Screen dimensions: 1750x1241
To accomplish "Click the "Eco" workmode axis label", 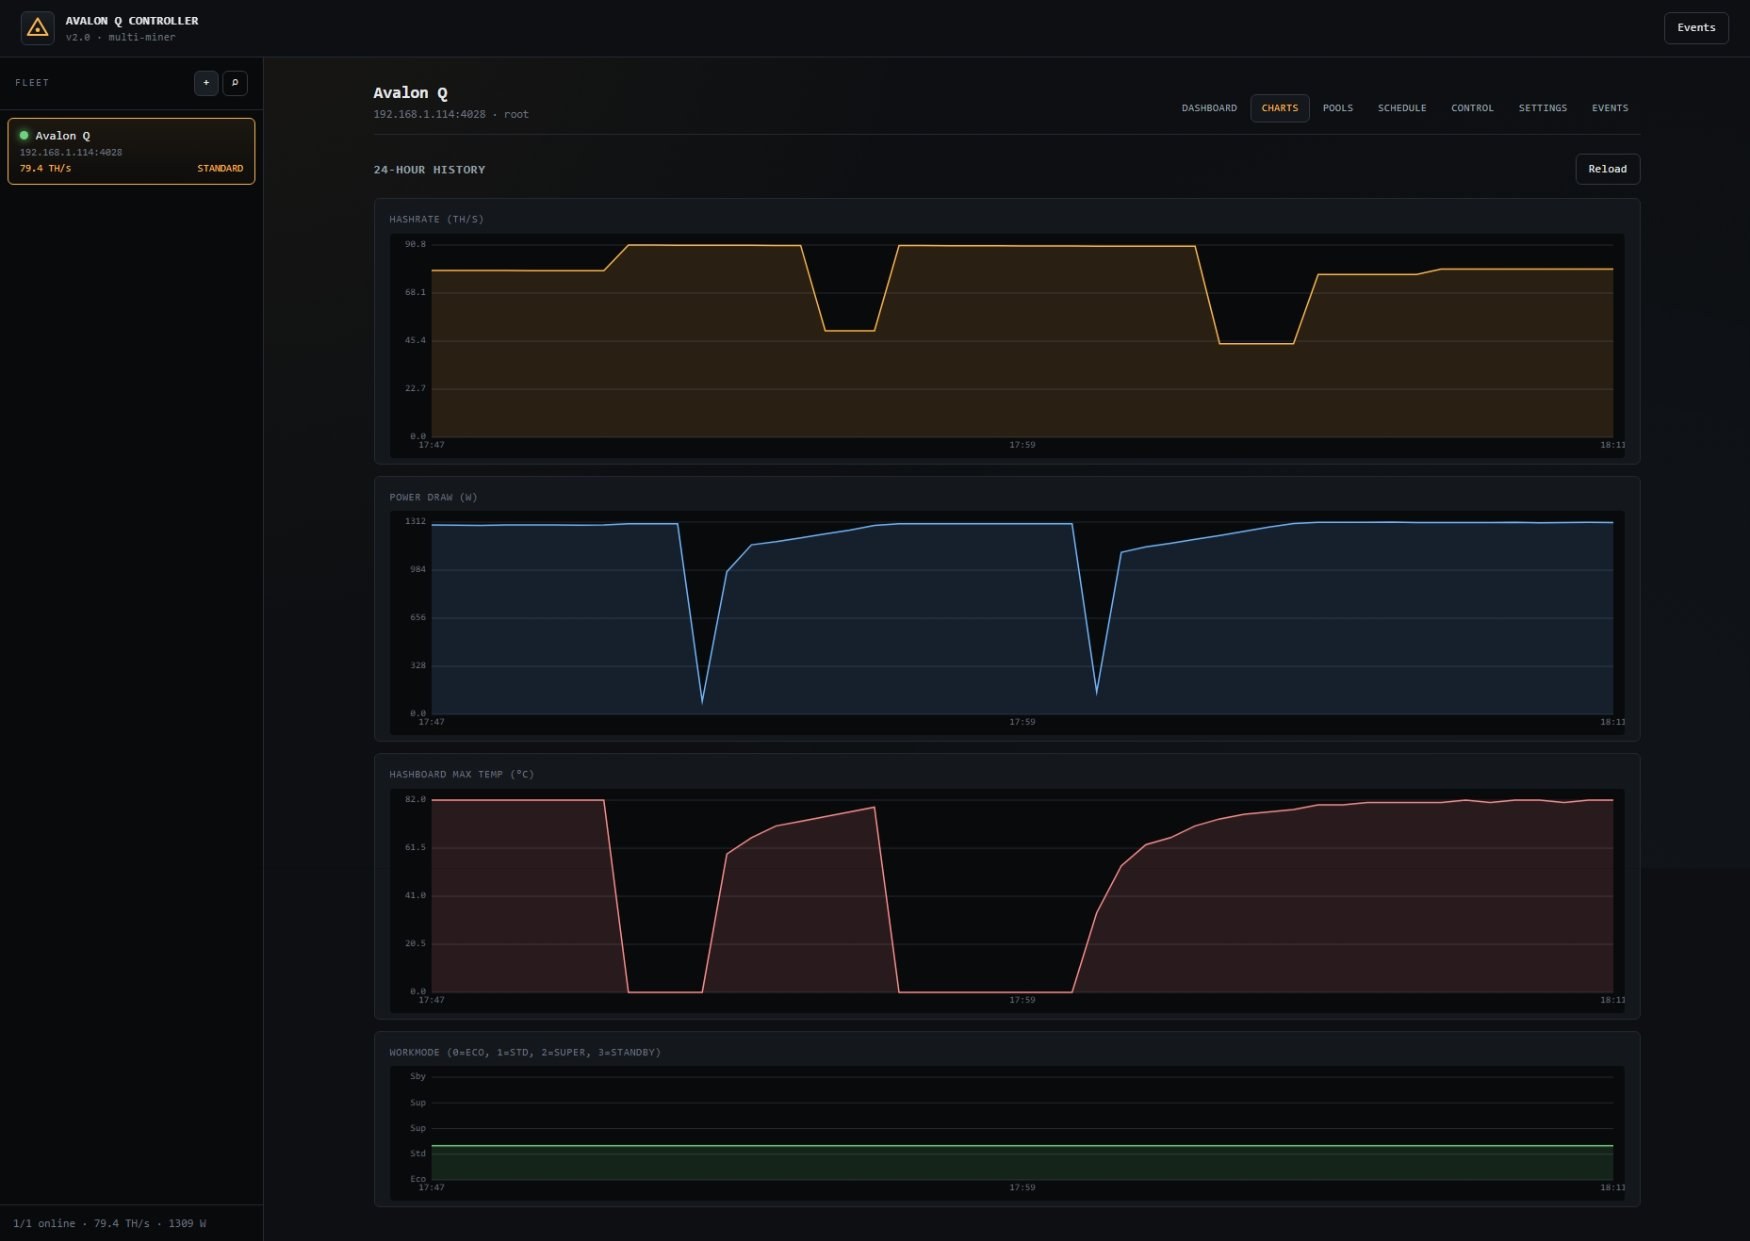I will [418, 1179].
